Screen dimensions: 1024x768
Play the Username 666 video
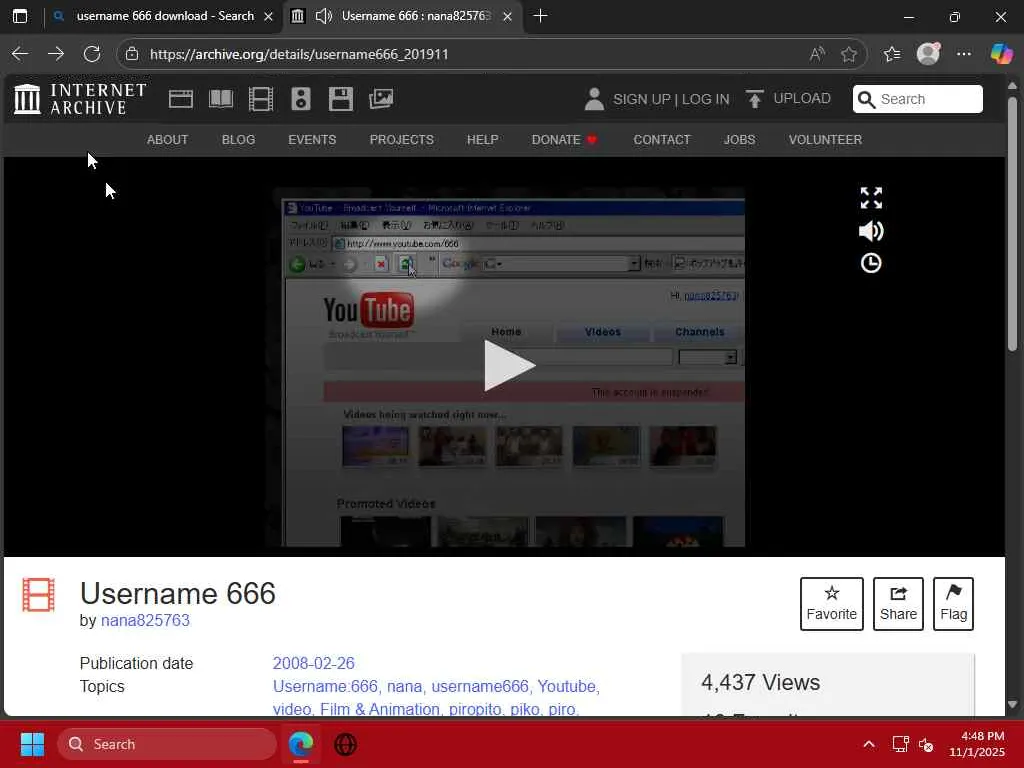(x=509, y=366)
